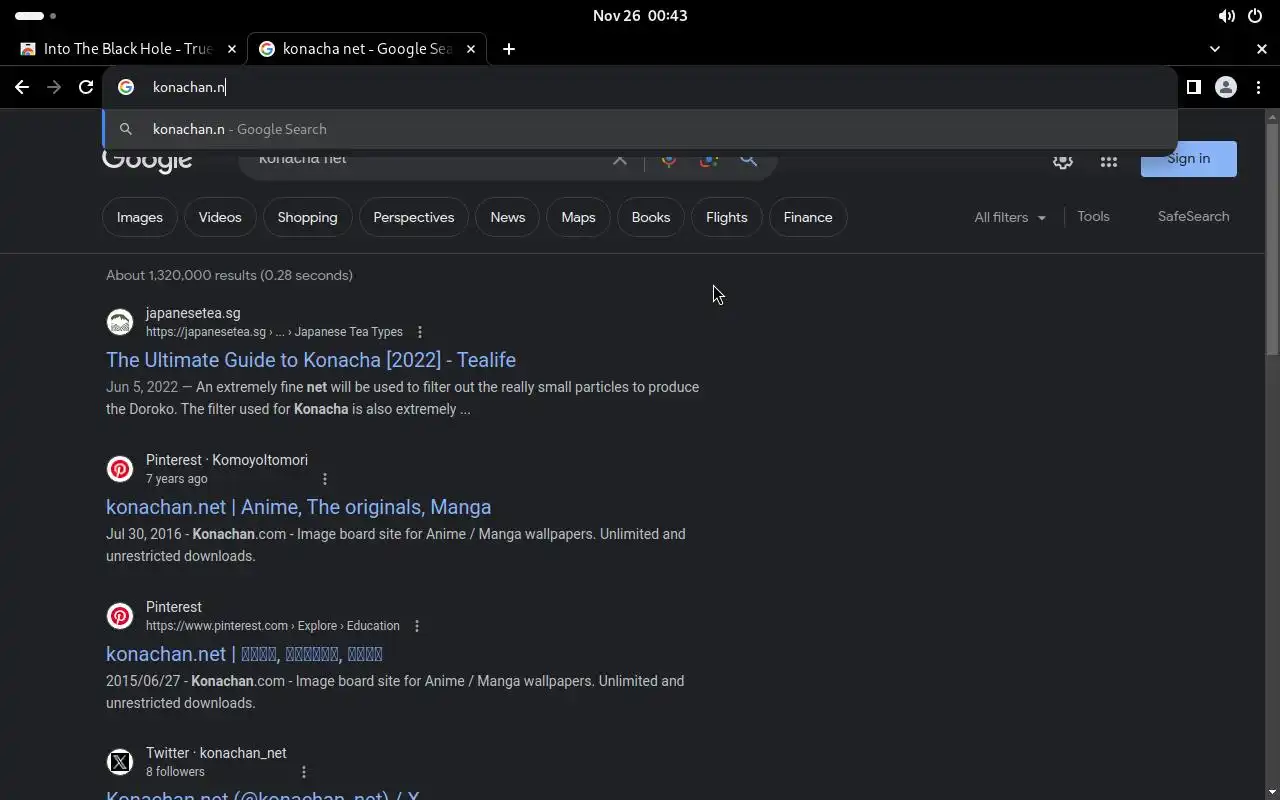Toggle the browser side panel
Image resolution: width=1280 pixels, height=800 pixels.
(x=1193, y=87)
